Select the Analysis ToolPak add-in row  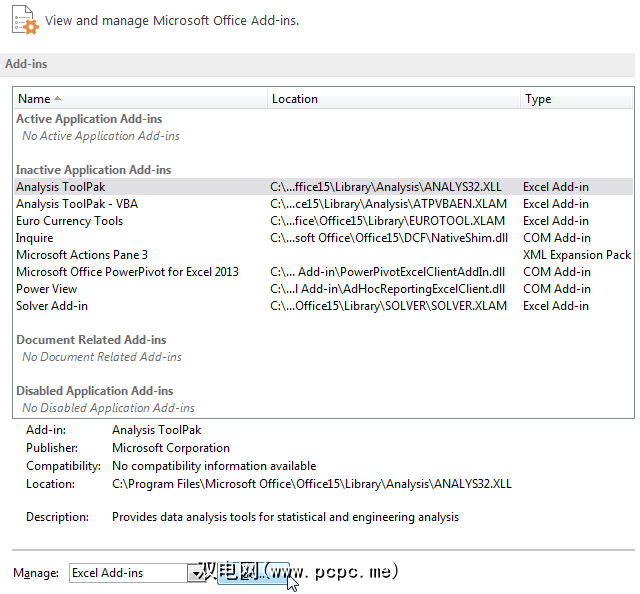point(60,187)
